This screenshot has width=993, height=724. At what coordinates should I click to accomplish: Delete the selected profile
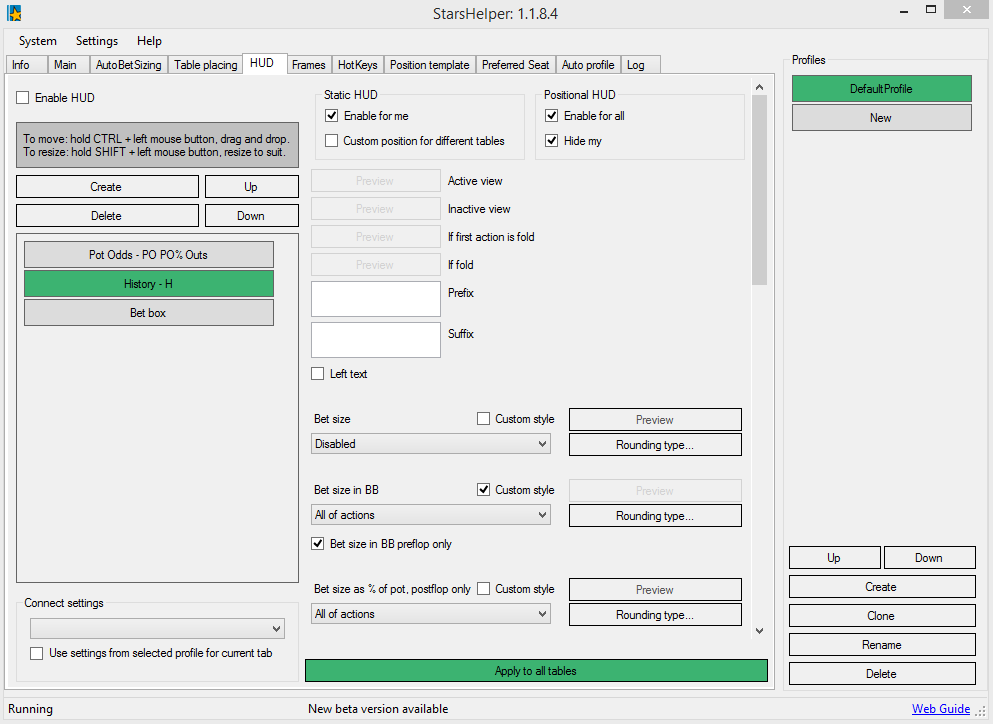coord(882,674)
